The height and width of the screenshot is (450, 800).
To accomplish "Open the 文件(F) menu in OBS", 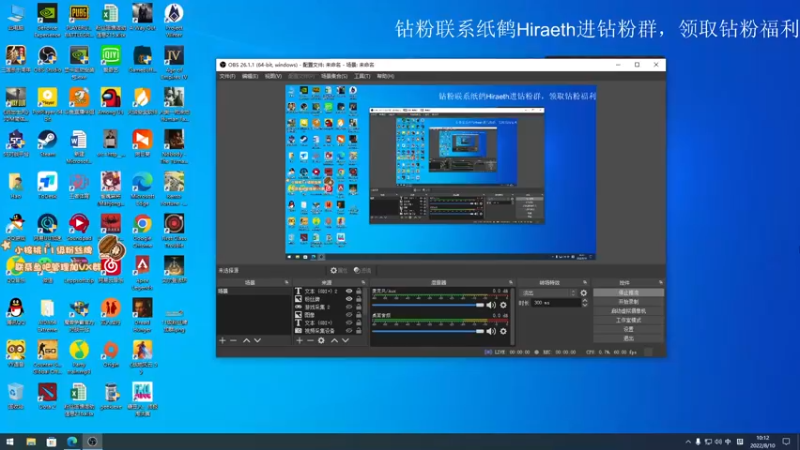I will click(x=228, y=76).
